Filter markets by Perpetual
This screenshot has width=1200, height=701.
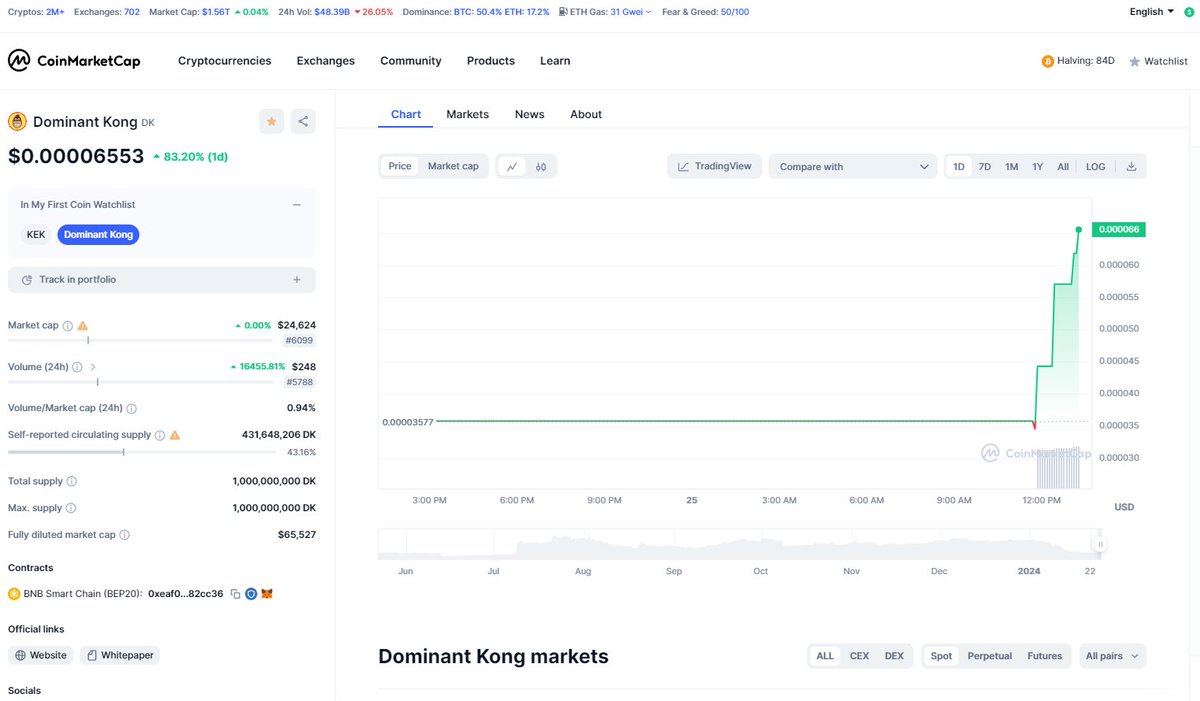(990, 656)
